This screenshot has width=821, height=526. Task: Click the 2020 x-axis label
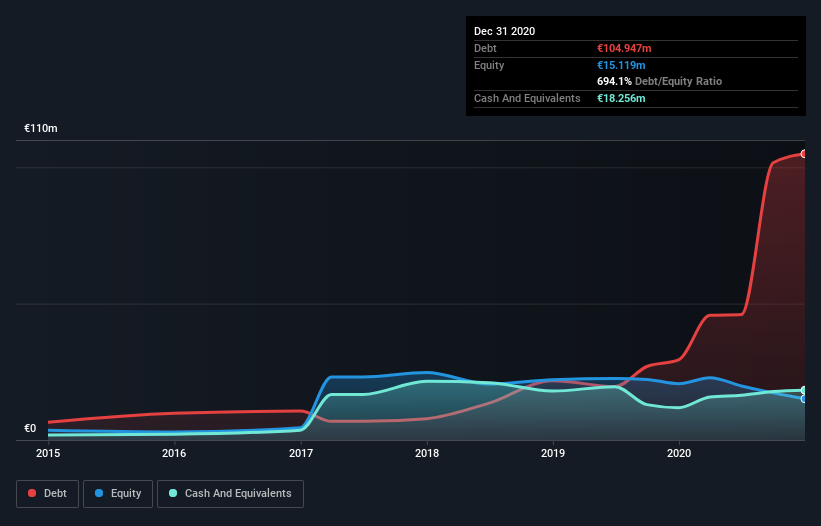(679, 453)
